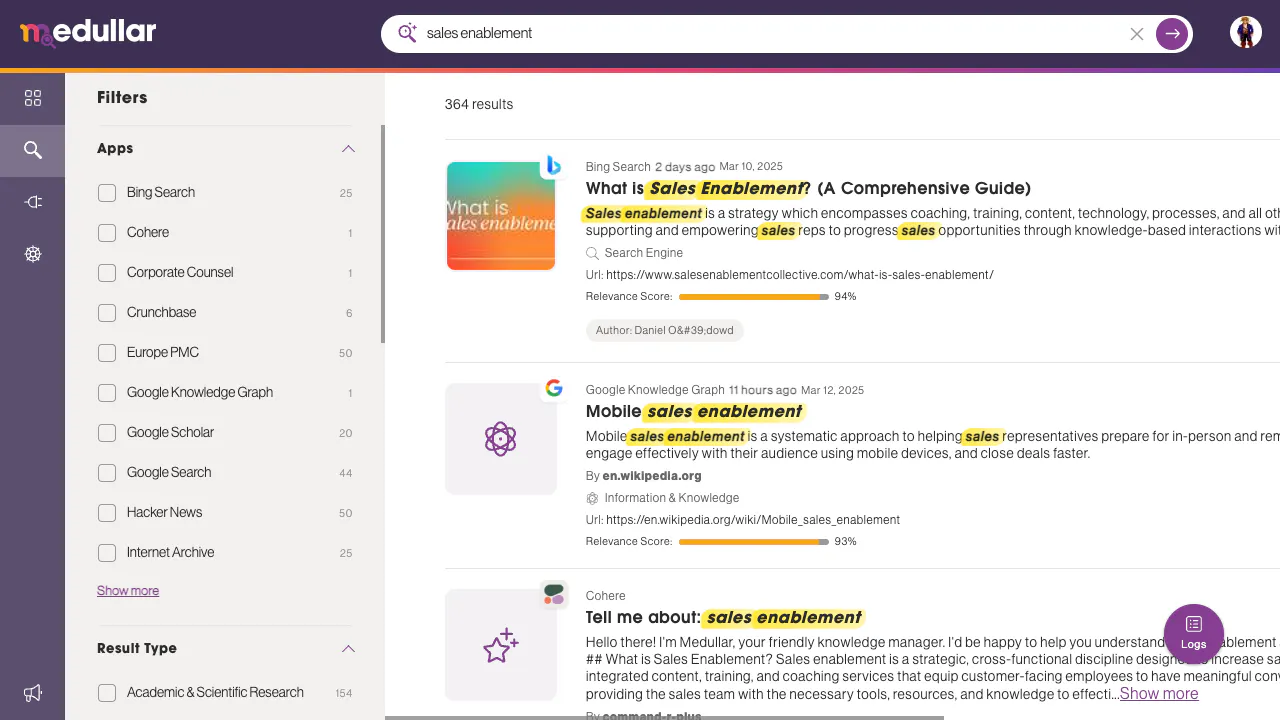Open the Logs floating button
This screenshot has height=720, width=1280.
click(x=1194, y=634)
